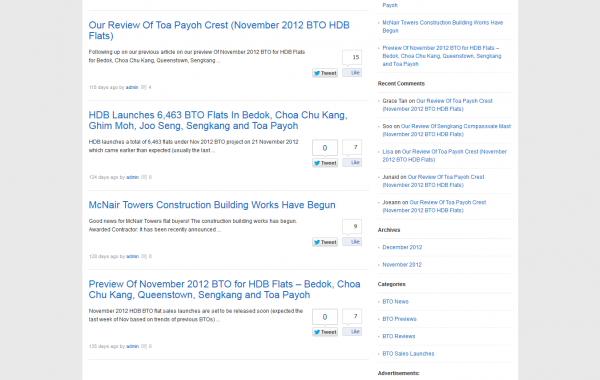
Task: Open Lisa's comment on Toa Payoh Crest review
Action: coord(444,155)
